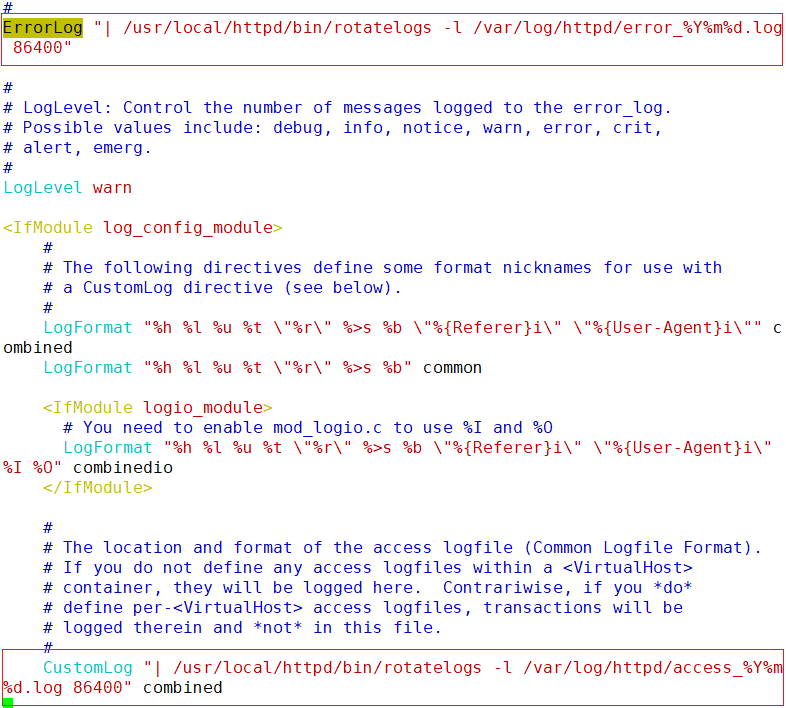Click '/usr/local/httpd/bin/rotatelogs' in the CustomLog line
This screenshot has height=708, width=786.
point(327,668)
